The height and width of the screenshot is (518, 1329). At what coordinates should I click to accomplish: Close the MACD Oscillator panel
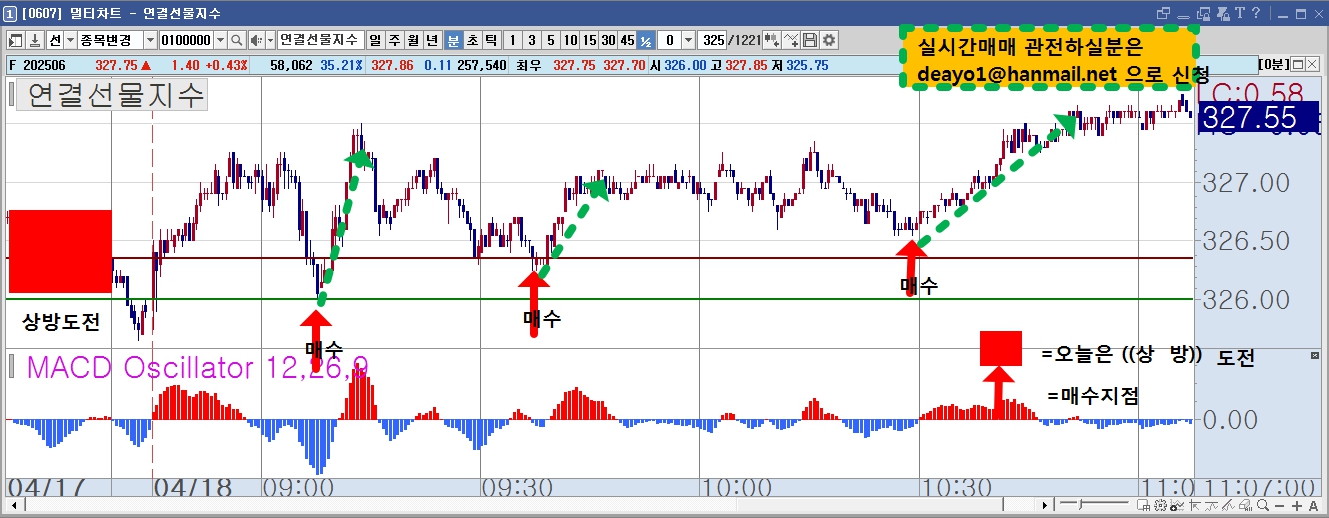[x=1315, y=355]
